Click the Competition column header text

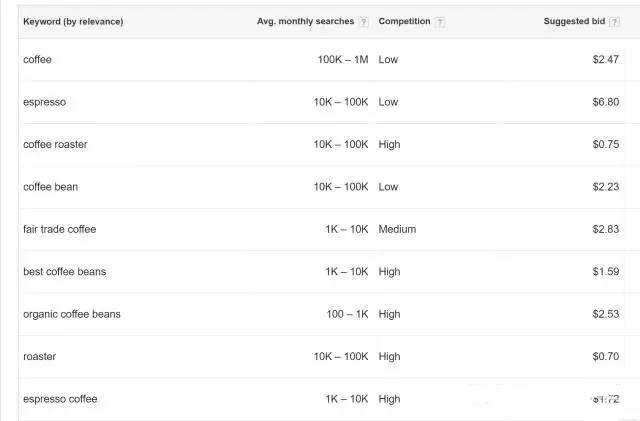click(x=405, y=22)
